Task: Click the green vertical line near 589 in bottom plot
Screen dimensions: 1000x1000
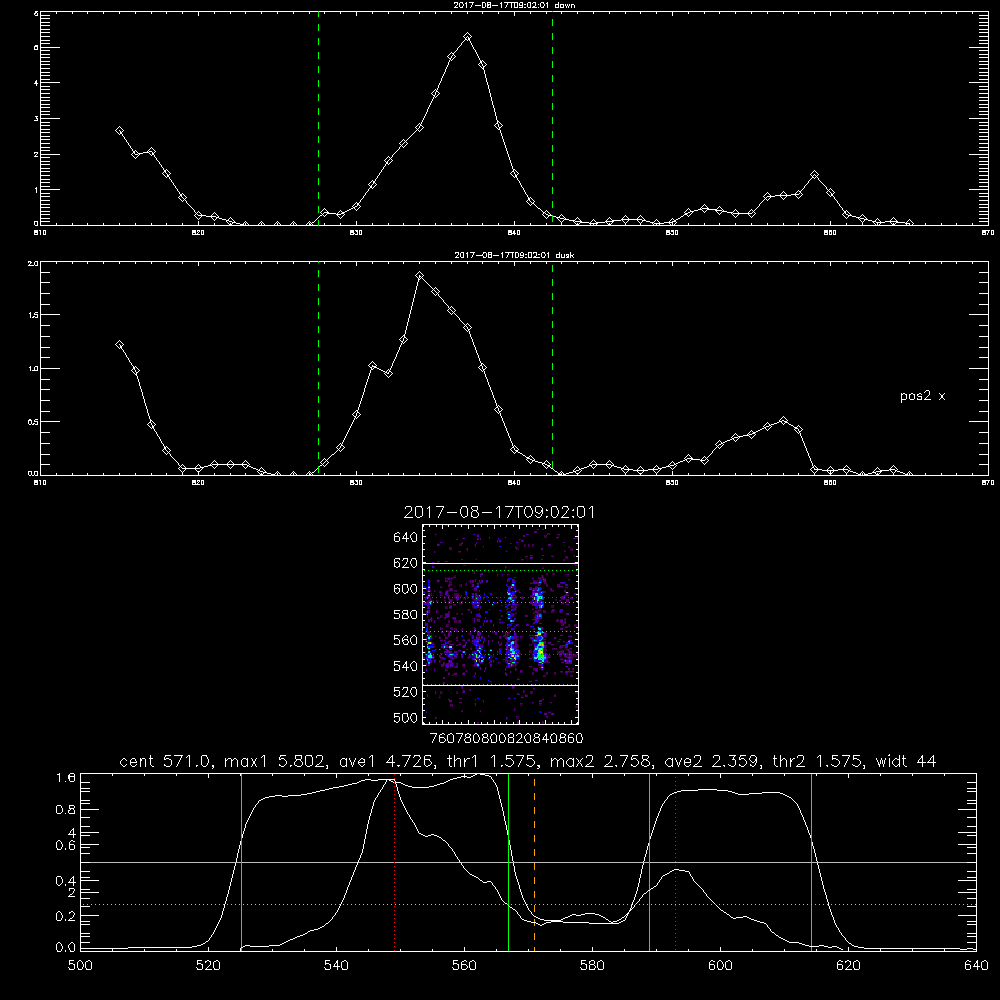Action: click(x=649, y=862)
